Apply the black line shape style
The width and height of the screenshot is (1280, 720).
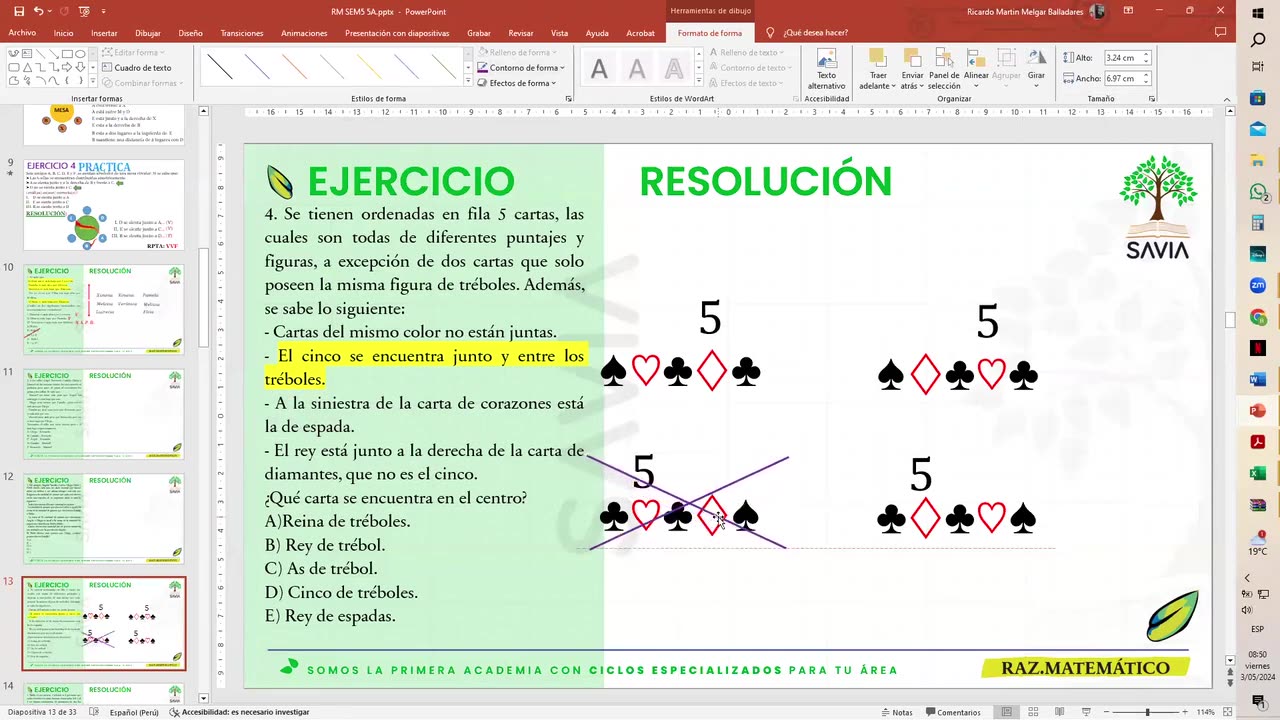click(219, 67)
